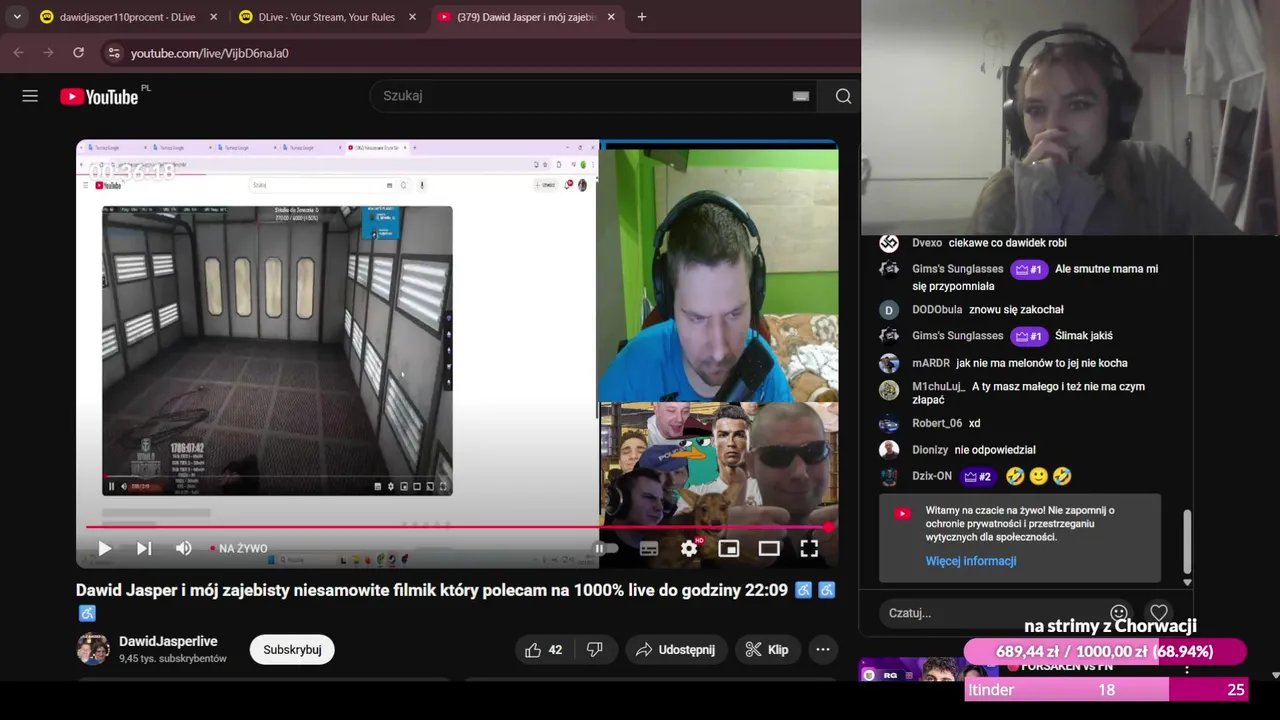Turn on subtitles in the player
Image resolution: width=1280 pixels, height=720 pixels.
point(649,548)
